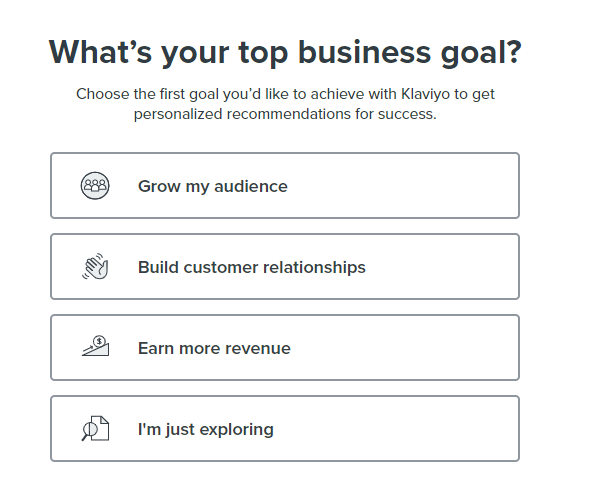Image resolution: width=600 pixels, height=491 pixels.
Task: Click the word 'business' in the heading
Action: point(365,52)
